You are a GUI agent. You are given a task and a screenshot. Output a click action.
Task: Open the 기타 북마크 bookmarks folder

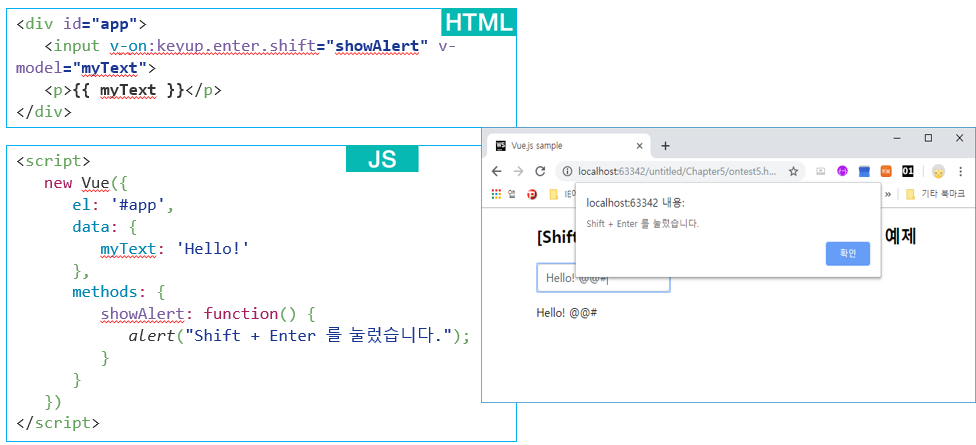(x=936, y=194)
